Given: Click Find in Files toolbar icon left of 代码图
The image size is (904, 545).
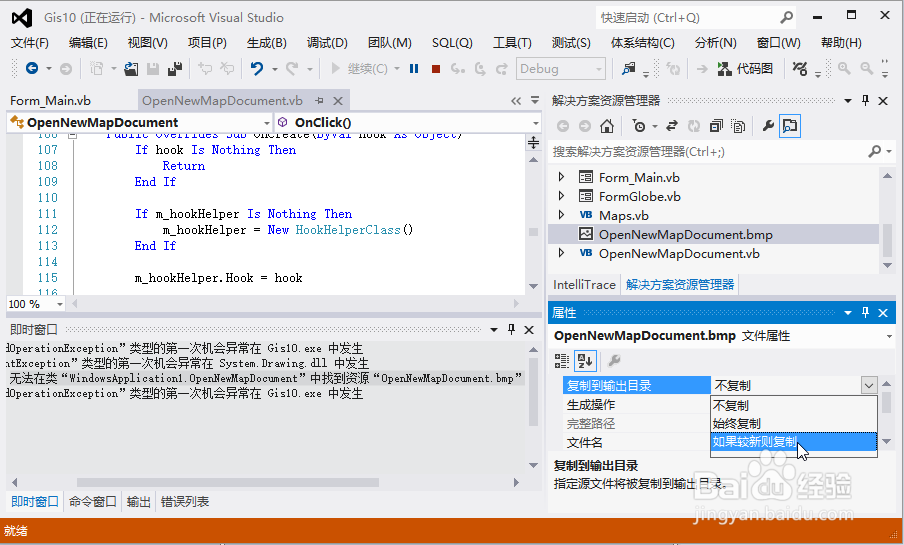Looking at the screenshot, I should pos(628,69).
